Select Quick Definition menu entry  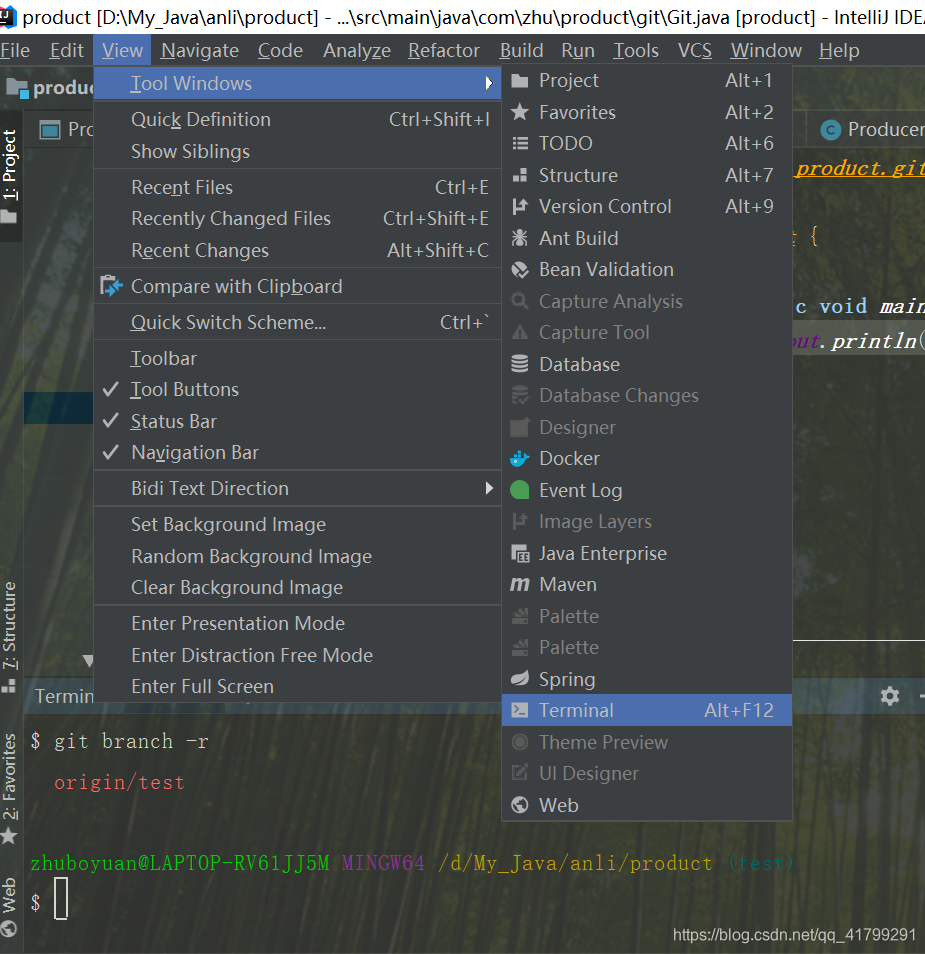[x=298, y=119]
